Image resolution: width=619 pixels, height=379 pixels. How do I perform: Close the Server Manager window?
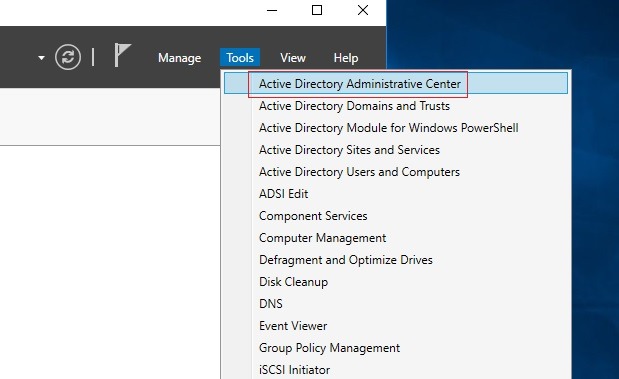[363, 10]
